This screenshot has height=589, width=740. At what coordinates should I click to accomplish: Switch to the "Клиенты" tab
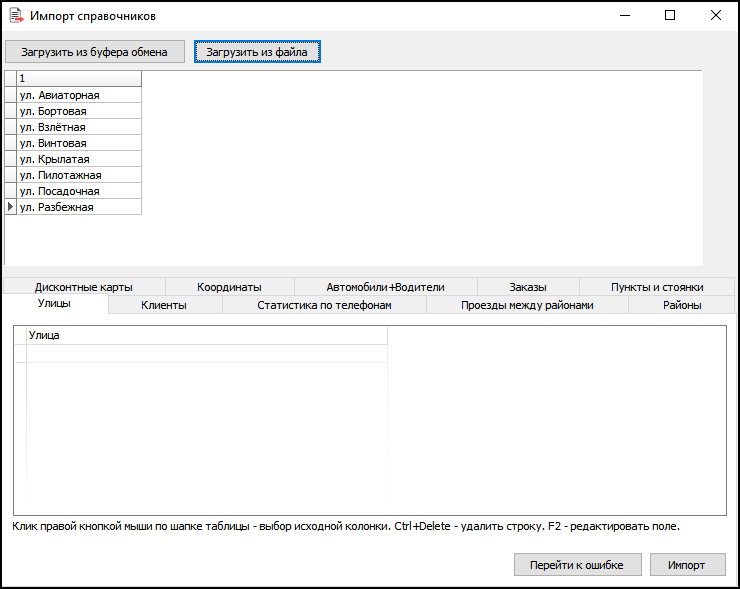coord(164,305)
